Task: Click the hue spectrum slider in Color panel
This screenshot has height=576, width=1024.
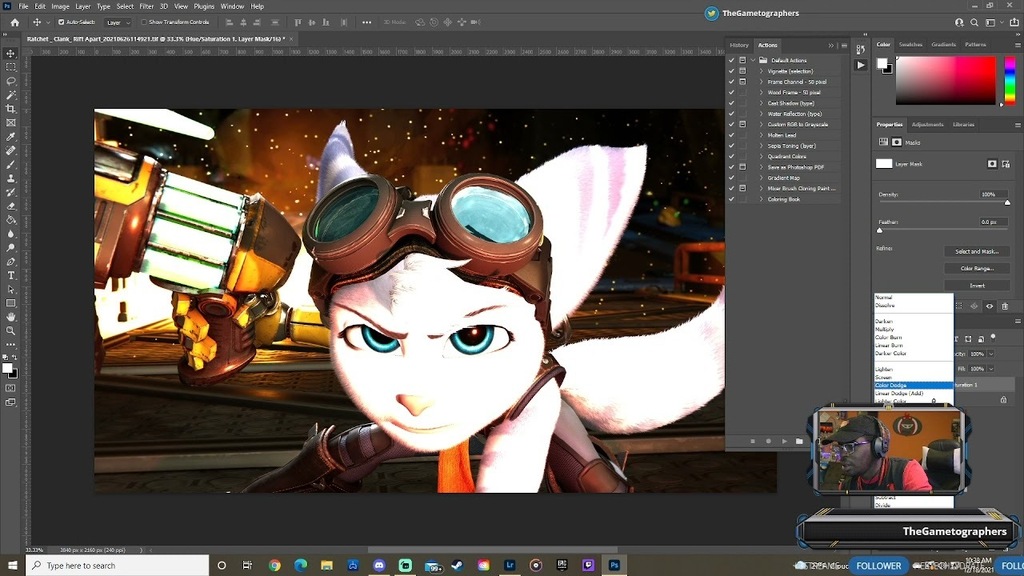Action: point(1010,80)
